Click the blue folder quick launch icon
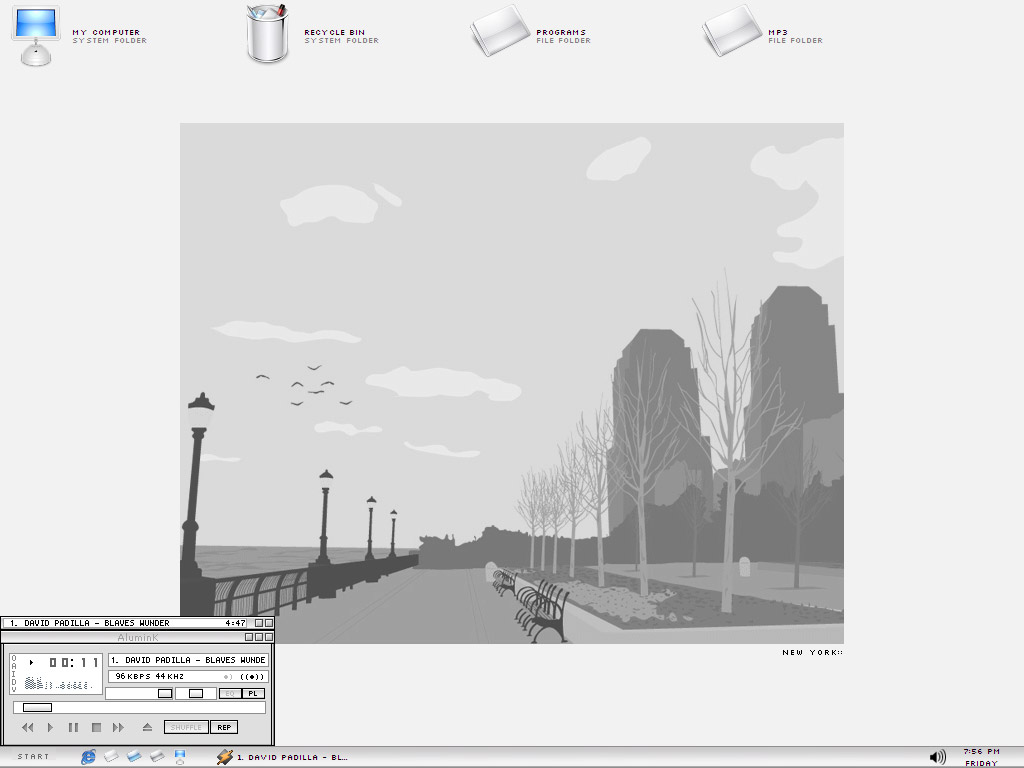 point(134,756)
